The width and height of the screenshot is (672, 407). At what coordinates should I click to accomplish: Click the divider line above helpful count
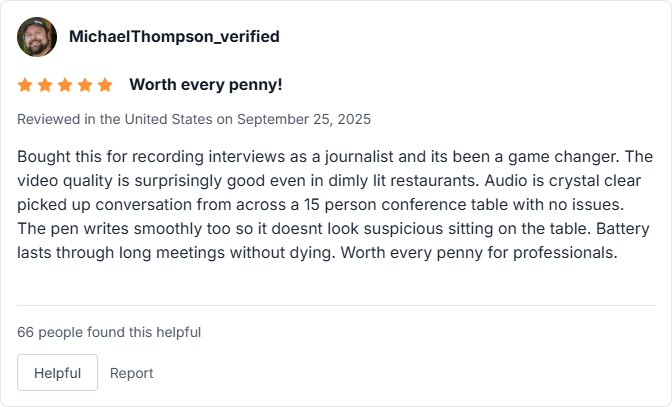(x=336, y=305)
